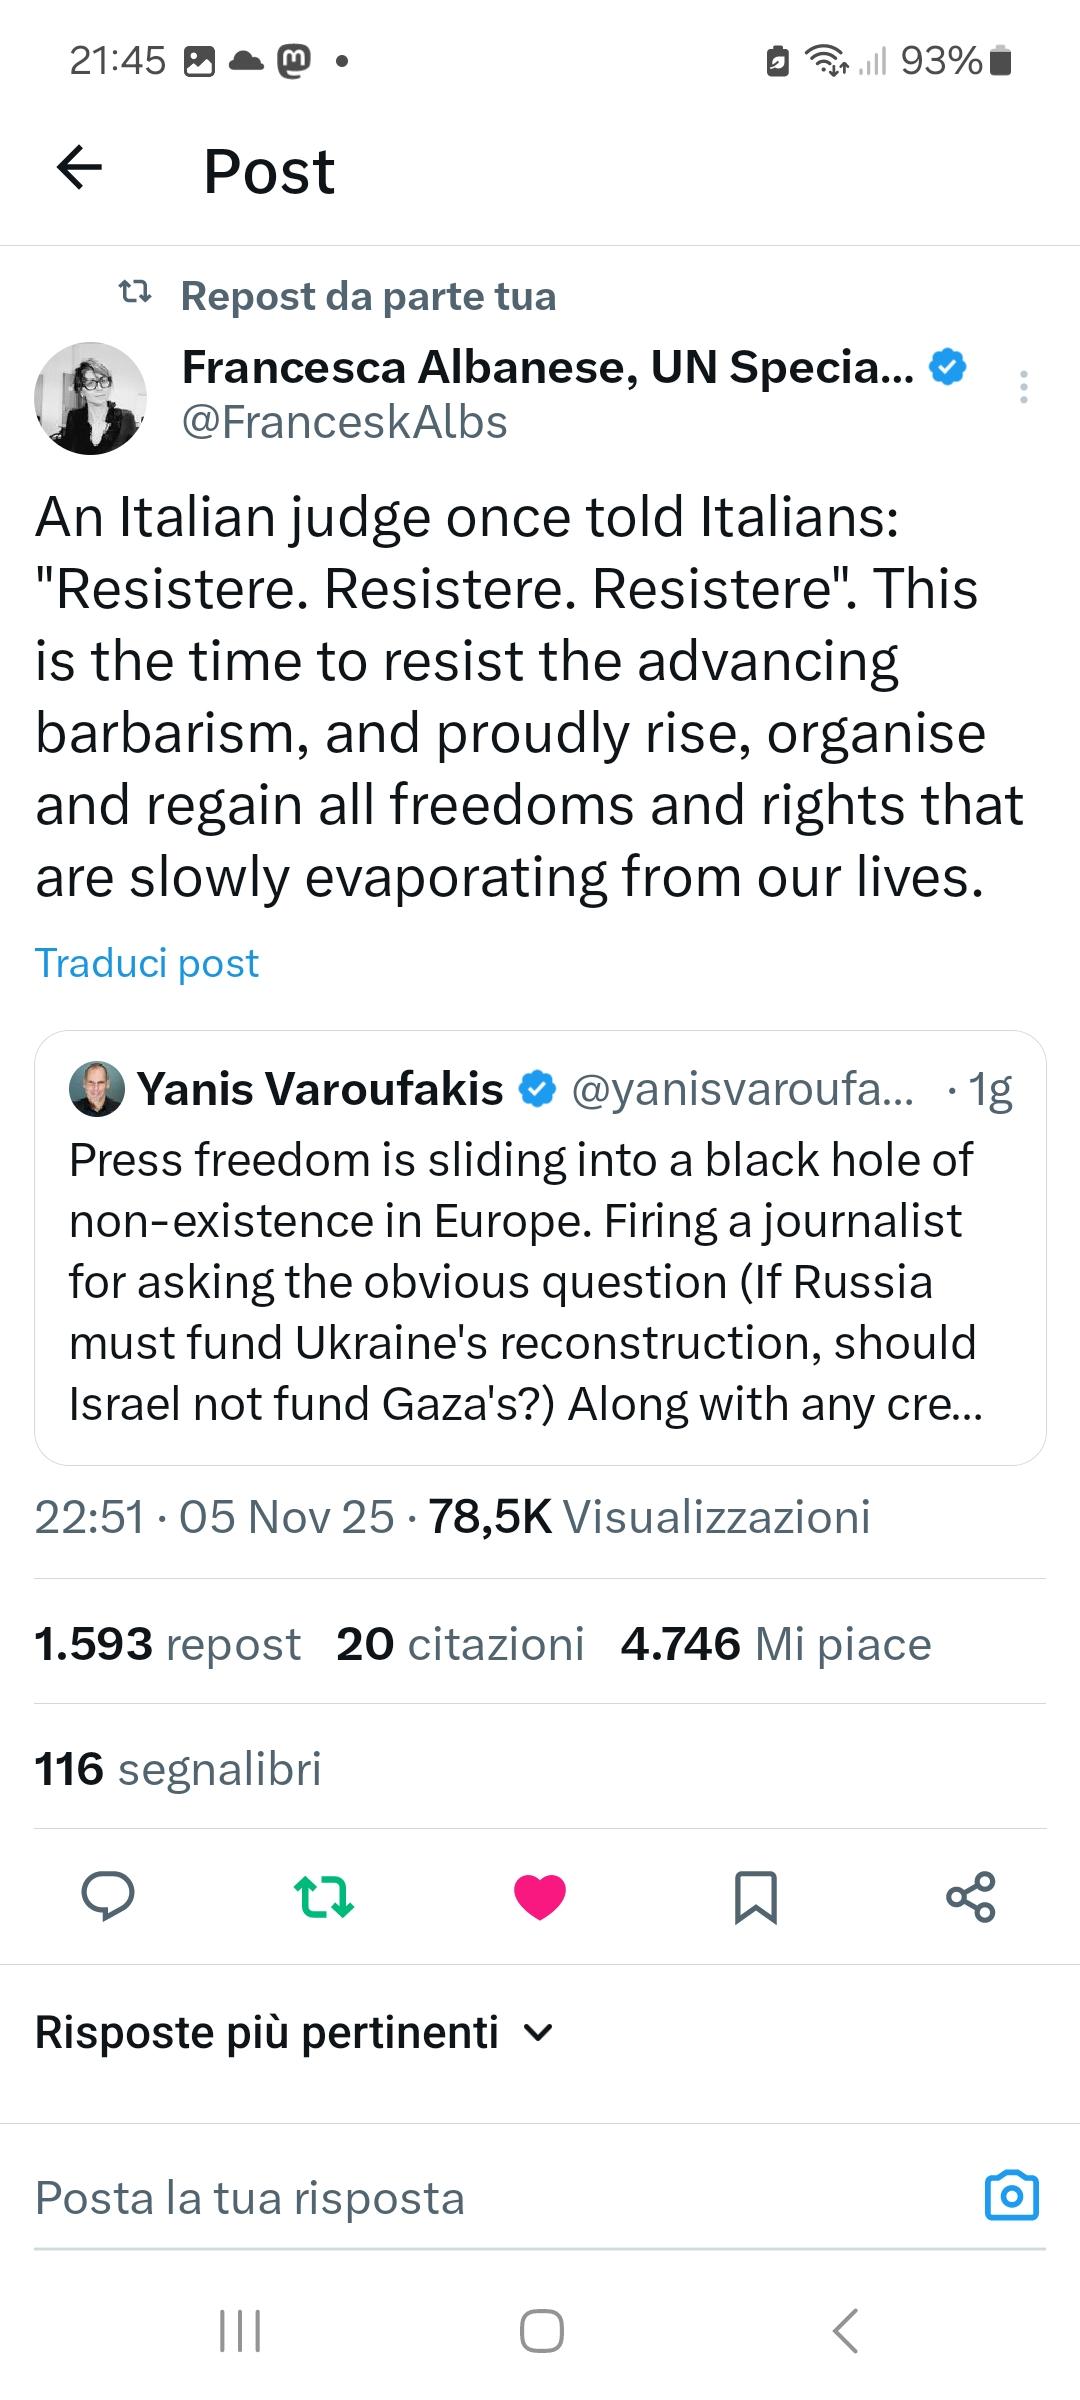Open Francesca Albanese's profile picture
Screen dimensions: 1080x2400
click(x=91, y=398)
